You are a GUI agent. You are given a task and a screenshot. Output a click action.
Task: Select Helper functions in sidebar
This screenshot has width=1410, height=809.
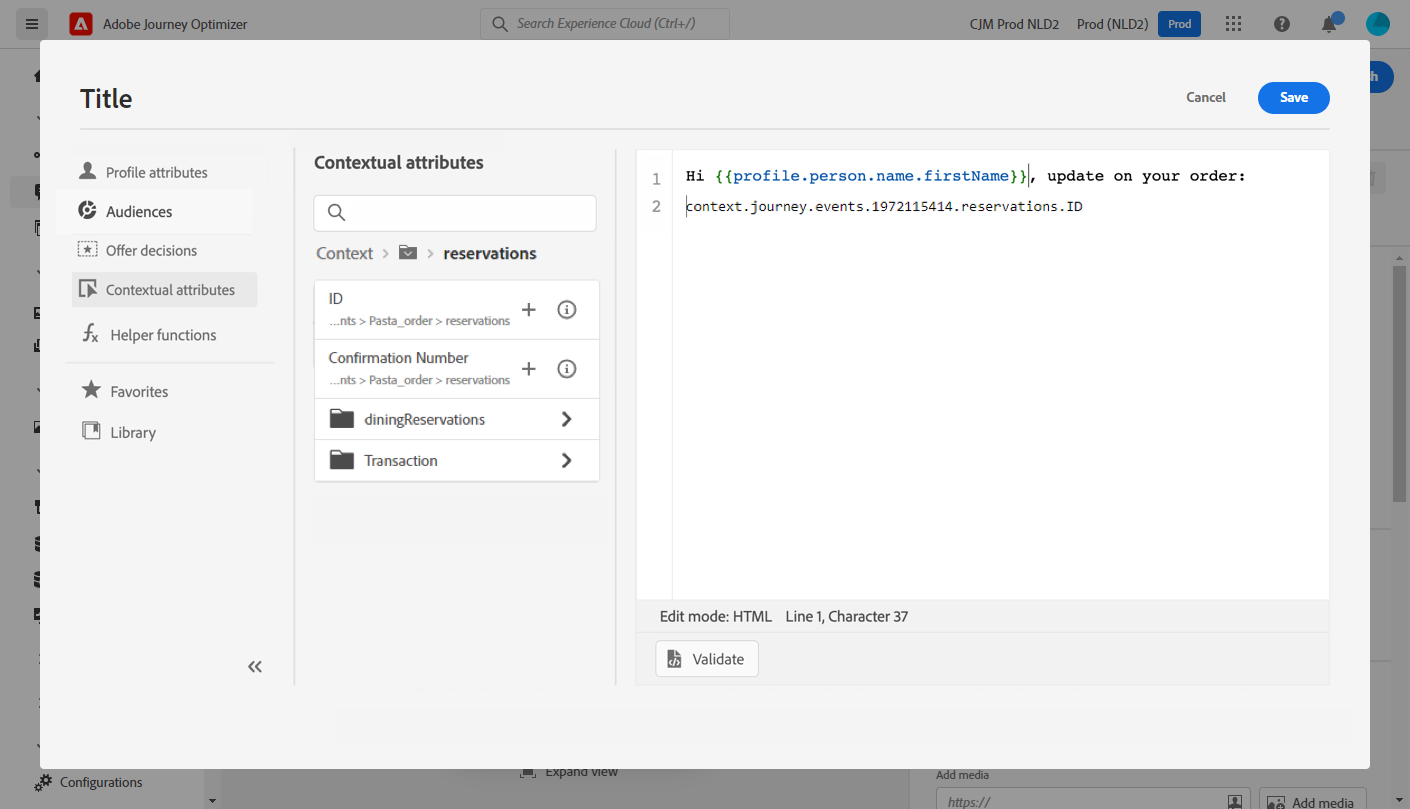pyautogui.click(x=163, y=335)
